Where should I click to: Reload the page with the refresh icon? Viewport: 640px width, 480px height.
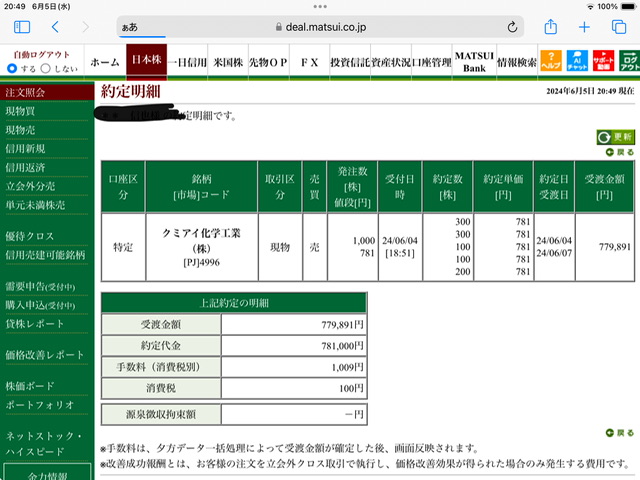click(x=512, y=27)
